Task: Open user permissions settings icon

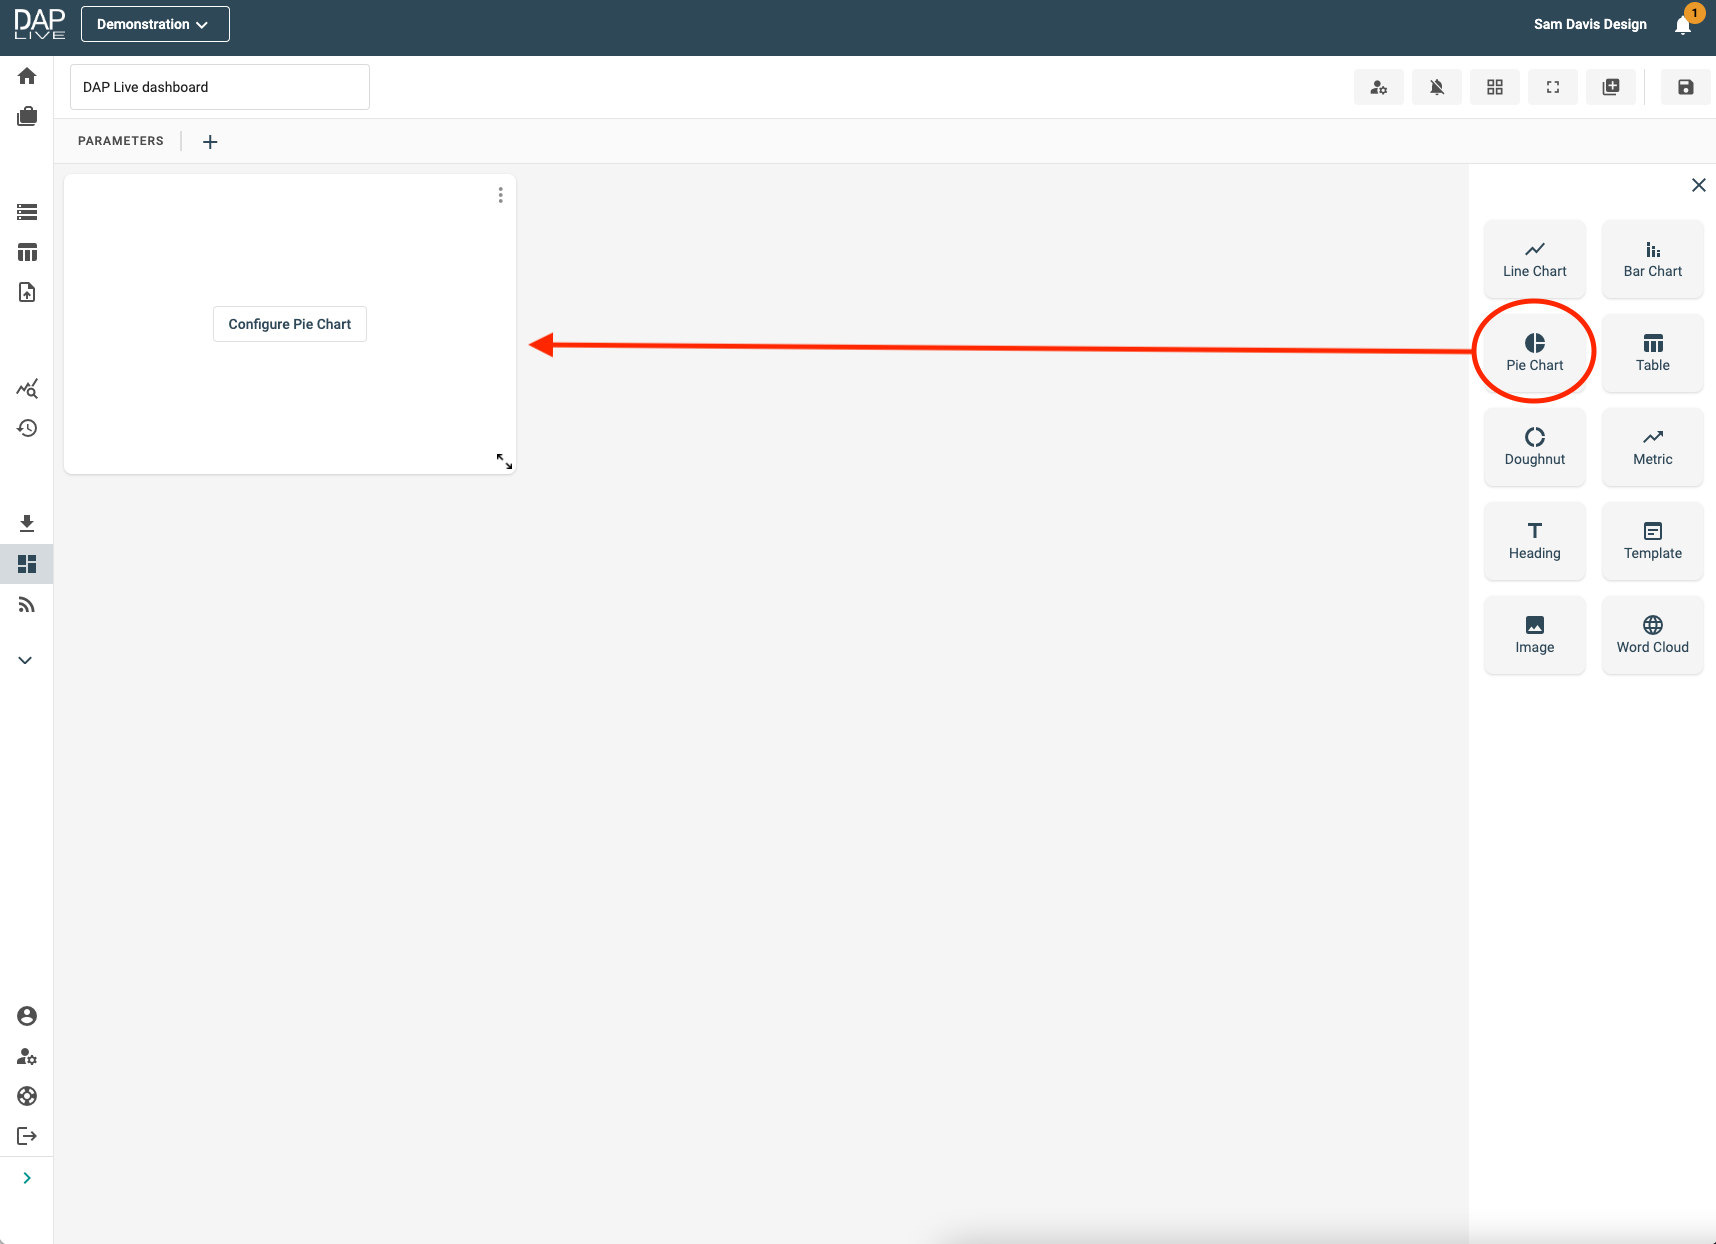Action: click(x=1378, y=87)
